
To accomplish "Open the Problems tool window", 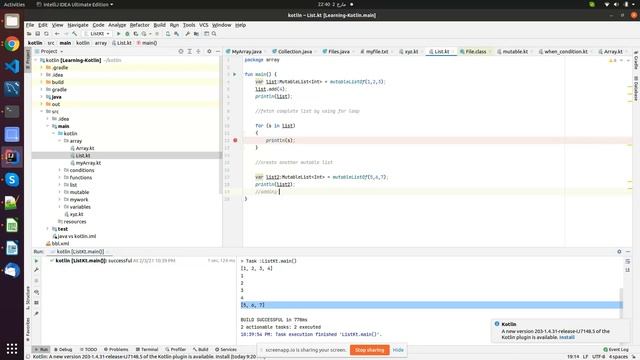I will 116,349.
